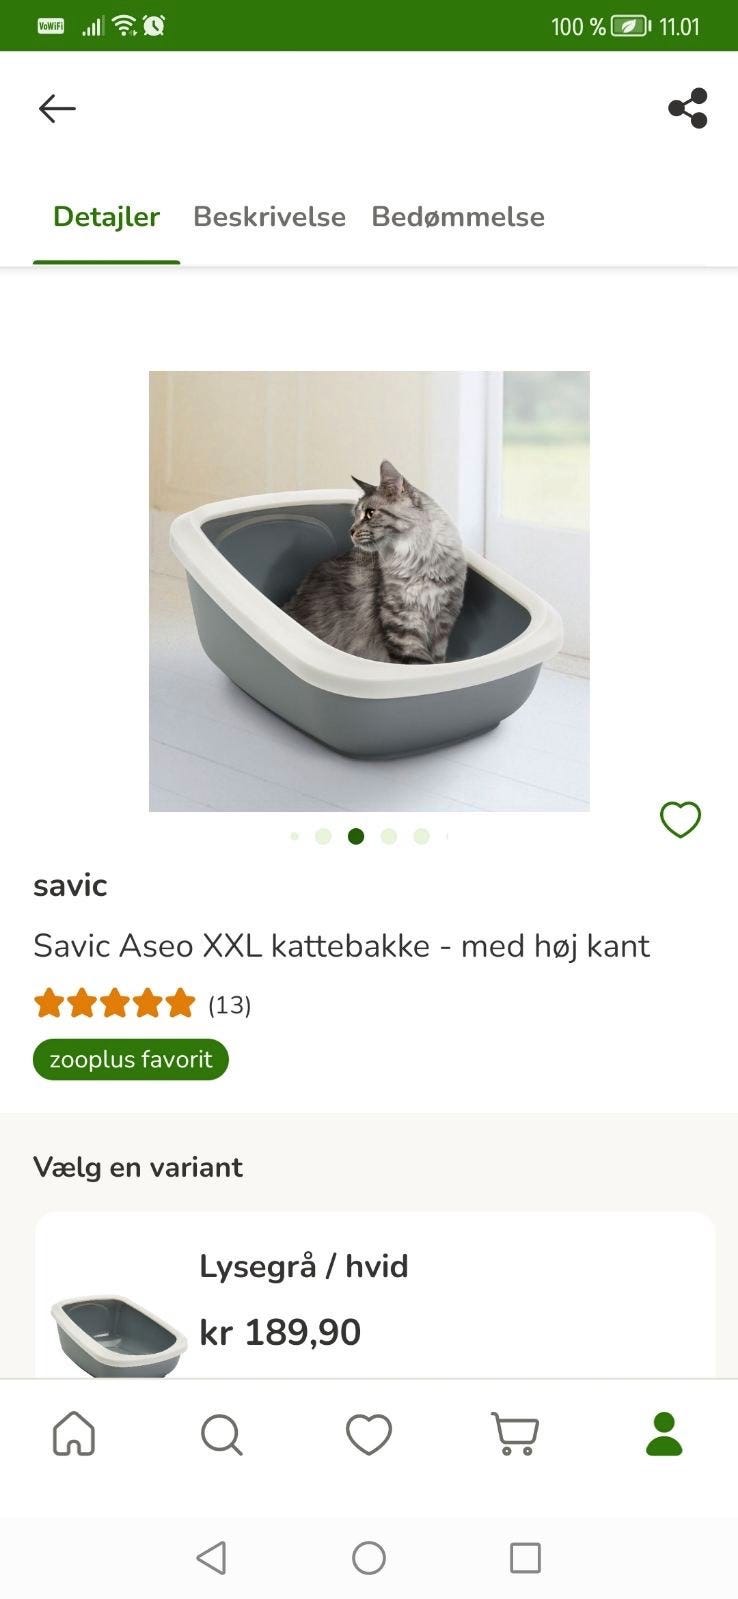Select the Lysegrå / hvid variant

click(x=375, y=1296)
